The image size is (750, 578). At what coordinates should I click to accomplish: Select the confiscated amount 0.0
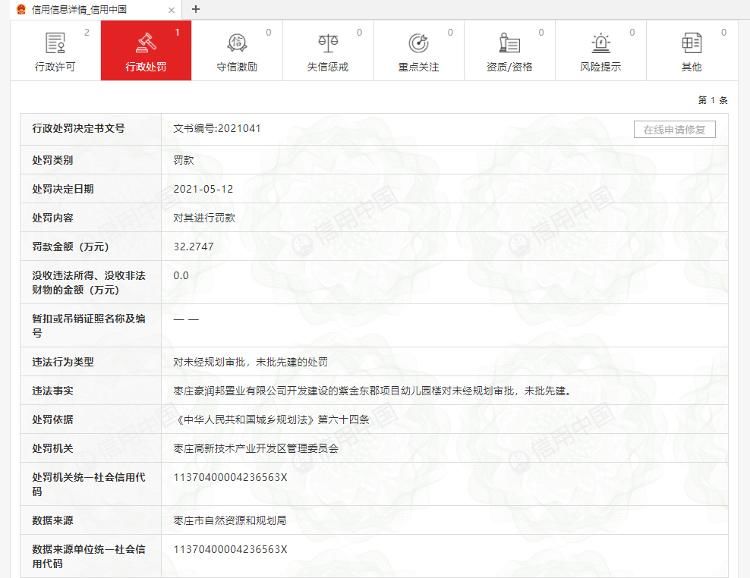181,276
